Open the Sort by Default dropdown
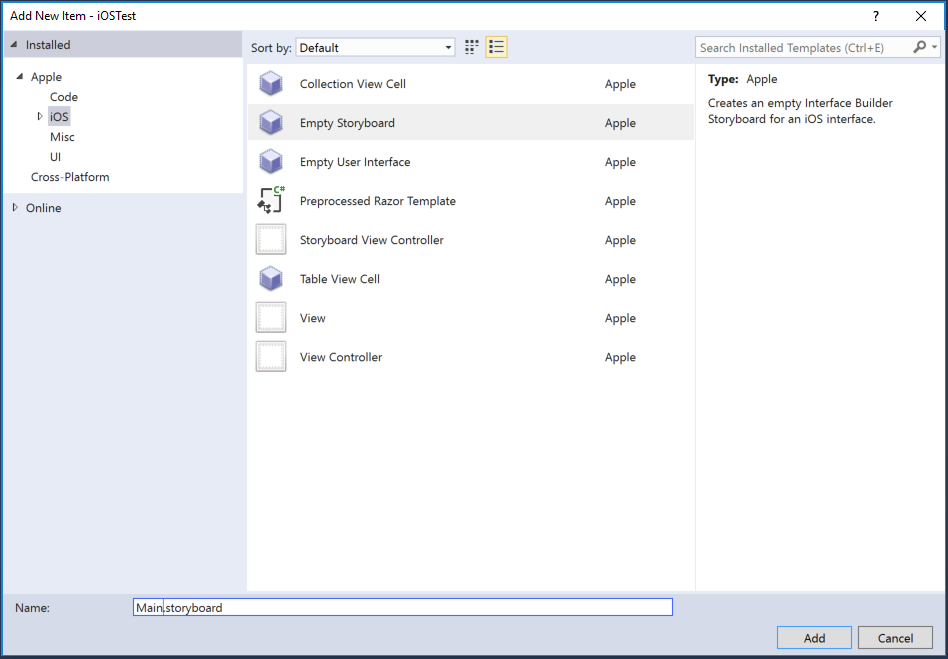The height and width of the screenshot is (659, 948). (375, 47)
